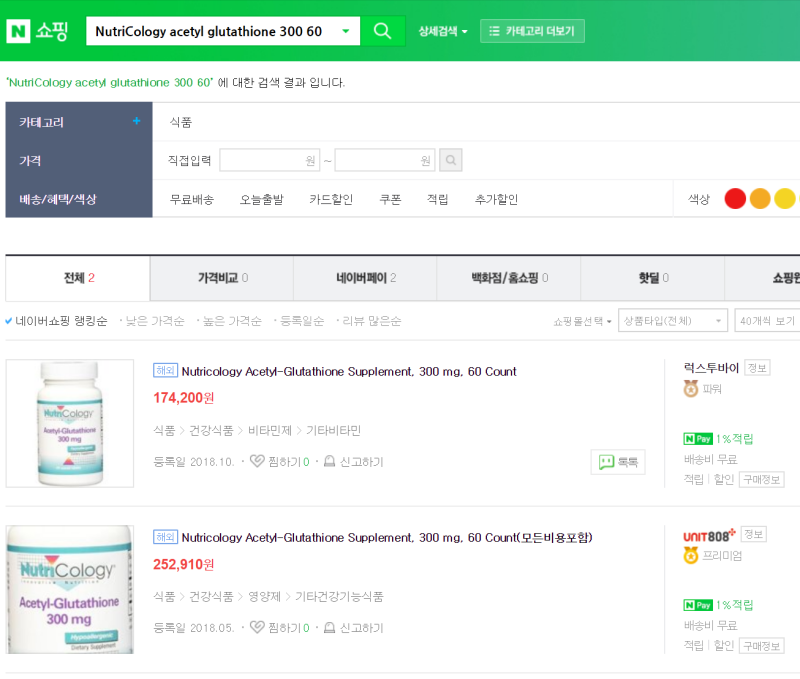This screenshot has width=800, height=679.
Task: Switch to the 네이버페이 tab
Action: pos(365,278)
